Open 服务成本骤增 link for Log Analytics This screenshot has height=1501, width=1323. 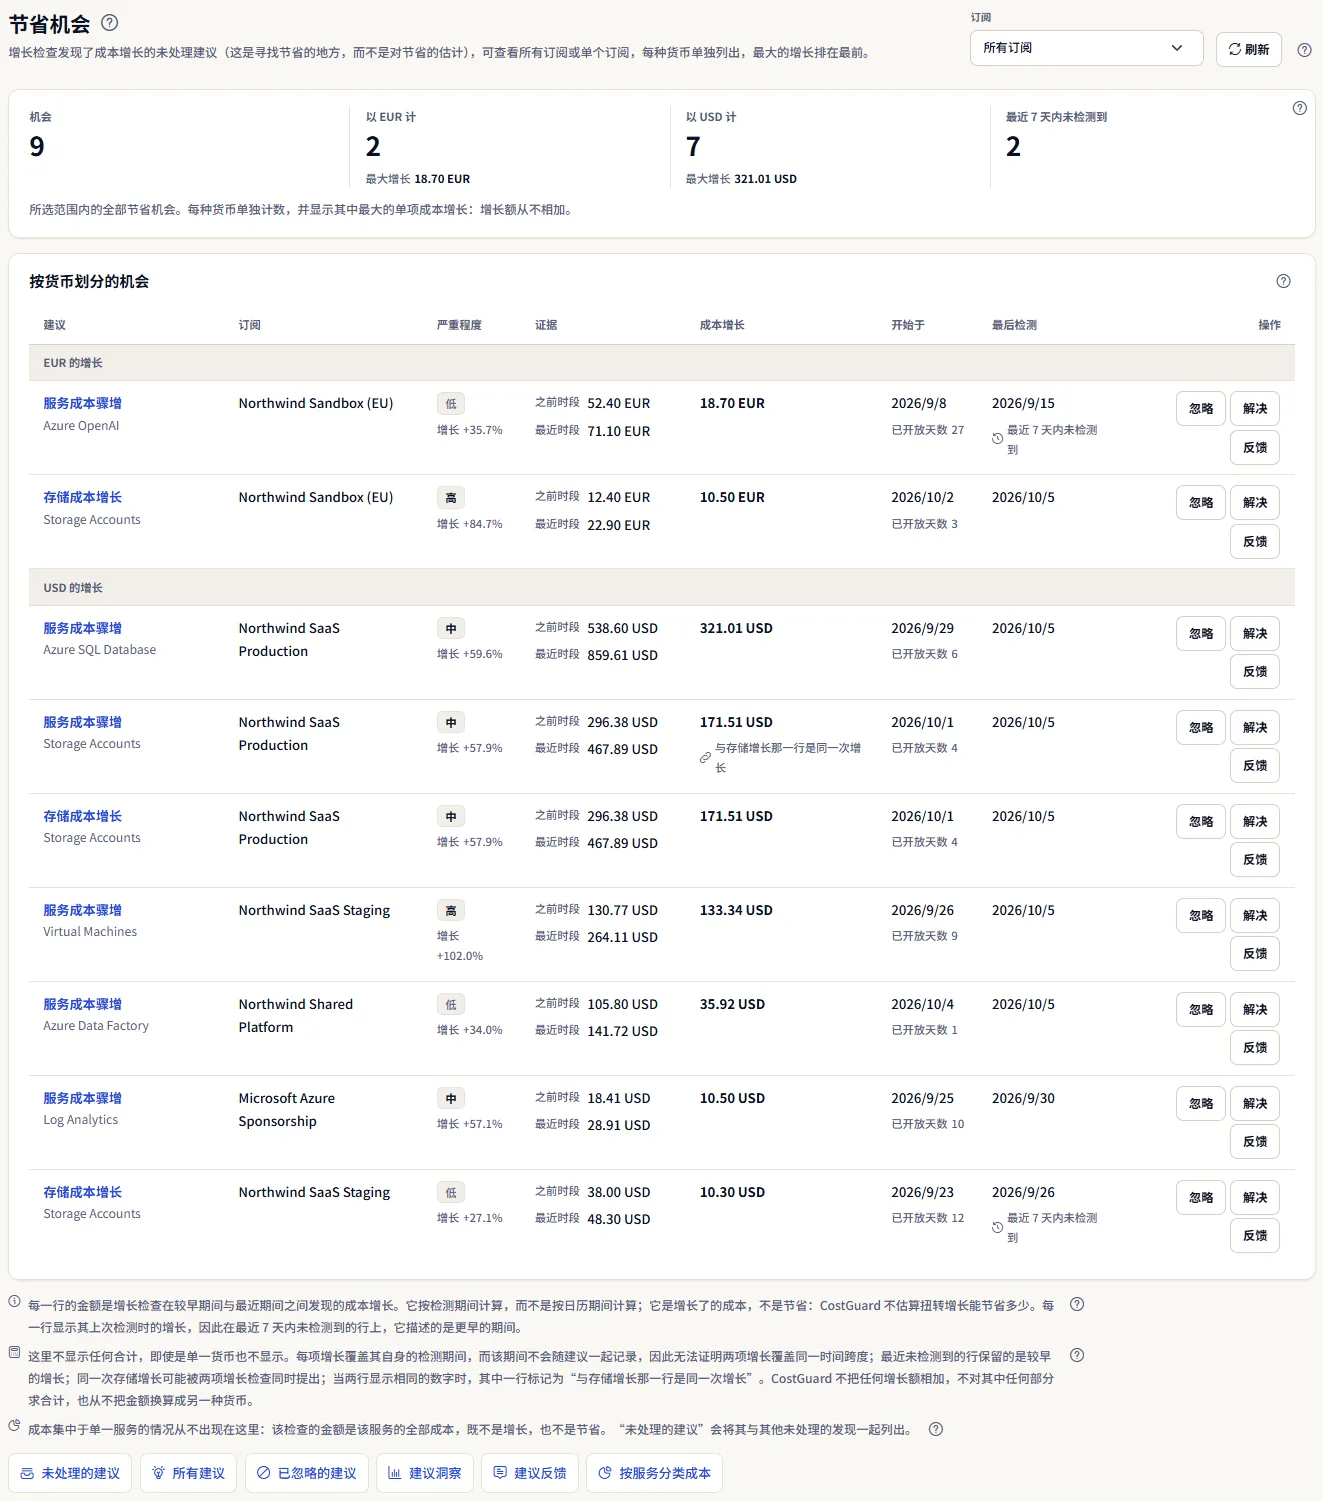click(82, 1098)
